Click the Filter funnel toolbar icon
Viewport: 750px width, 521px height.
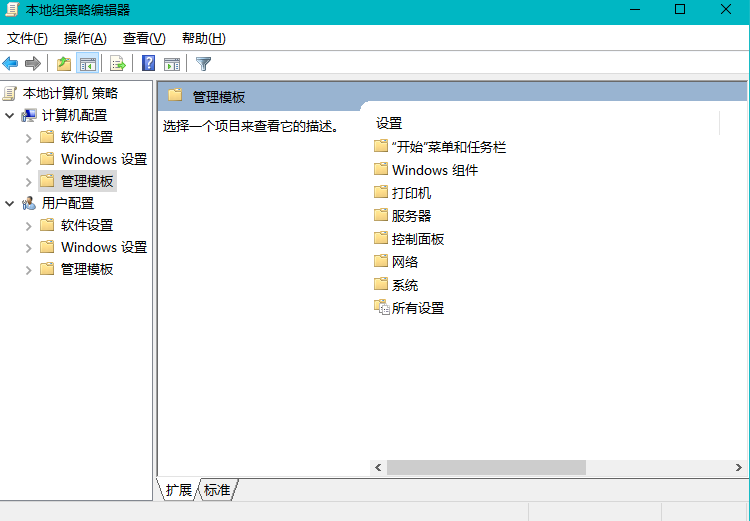203,63
